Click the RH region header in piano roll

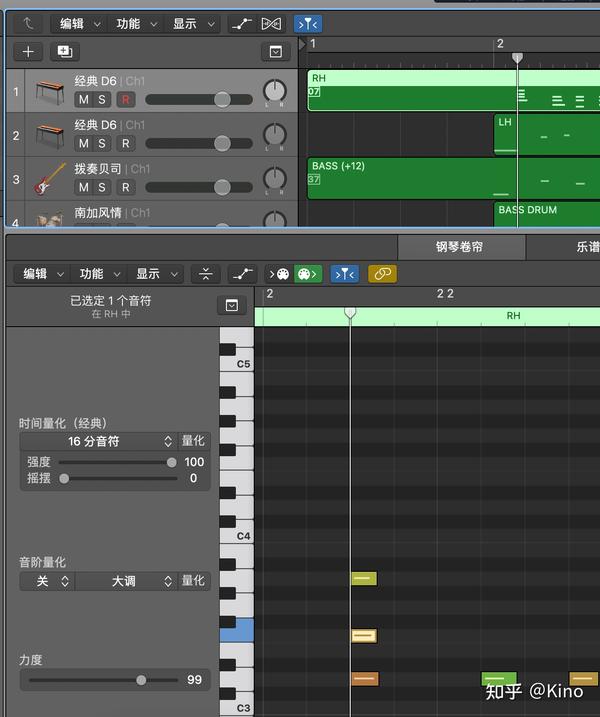coord(427,316)
